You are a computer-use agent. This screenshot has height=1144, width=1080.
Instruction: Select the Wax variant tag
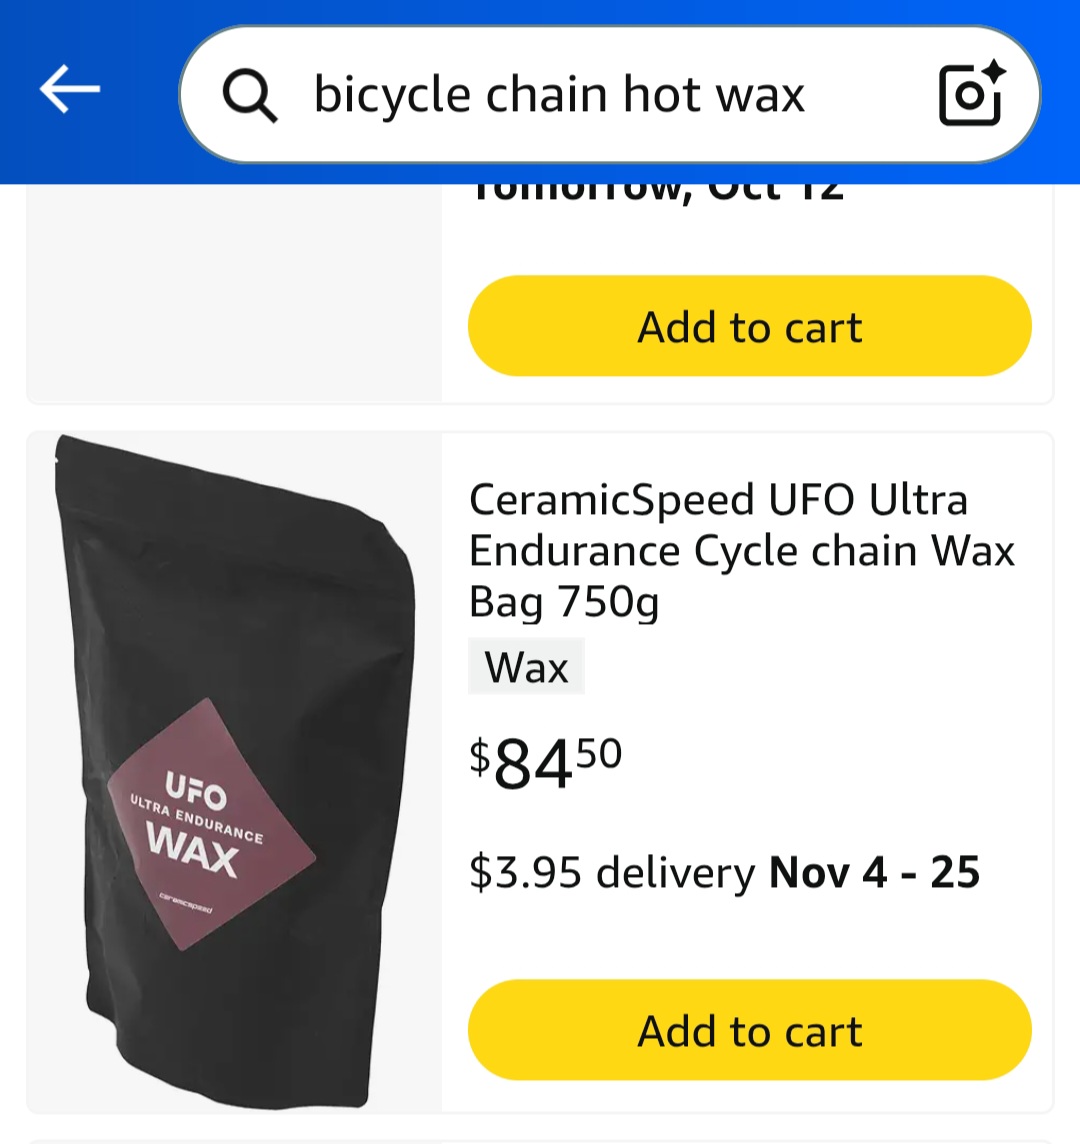(x=526, y=666)
